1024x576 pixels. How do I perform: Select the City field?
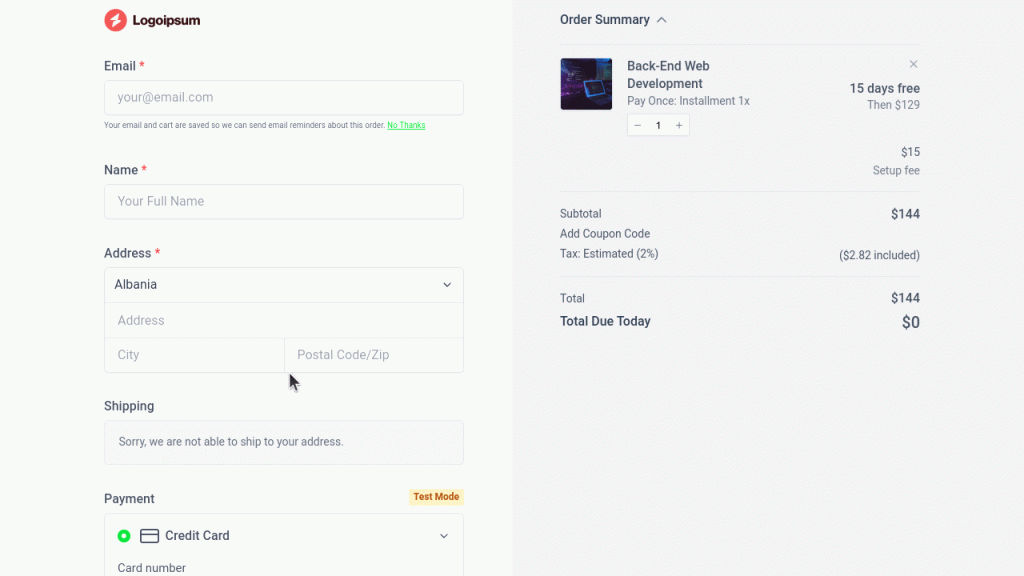click(x=194, y=354)
